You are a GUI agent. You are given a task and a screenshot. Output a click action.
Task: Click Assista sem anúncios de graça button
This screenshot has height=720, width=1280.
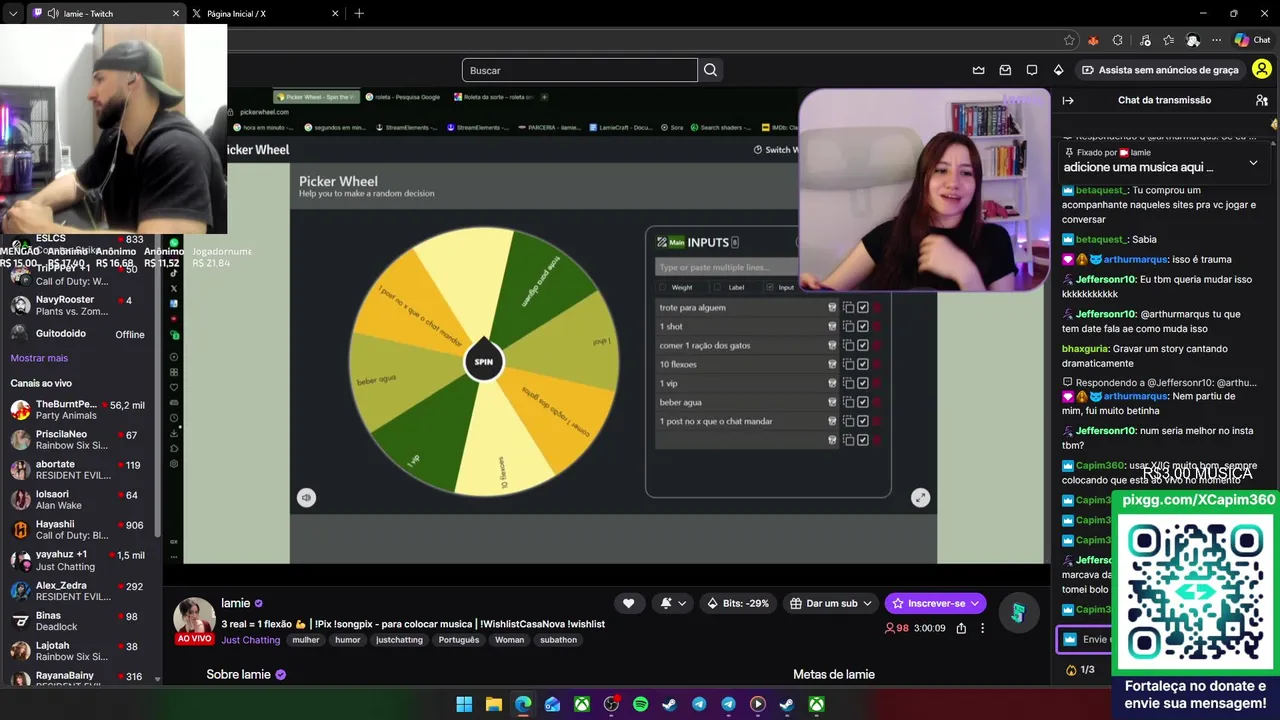point(1160,70)
